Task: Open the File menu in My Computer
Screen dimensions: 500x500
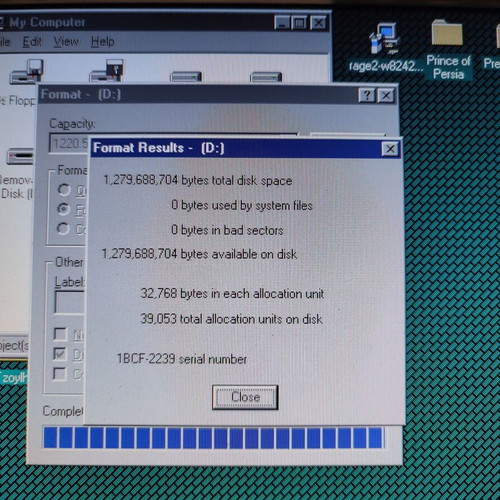Action: click(x=5, y=42)
